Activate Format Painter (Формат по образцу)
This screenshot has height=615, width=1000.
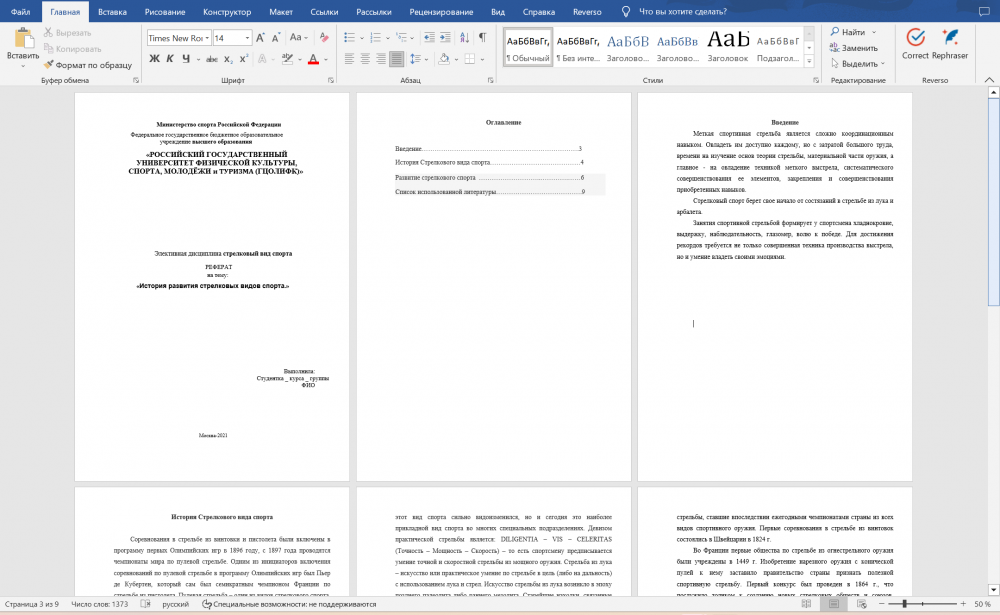[x=87, y=65]
